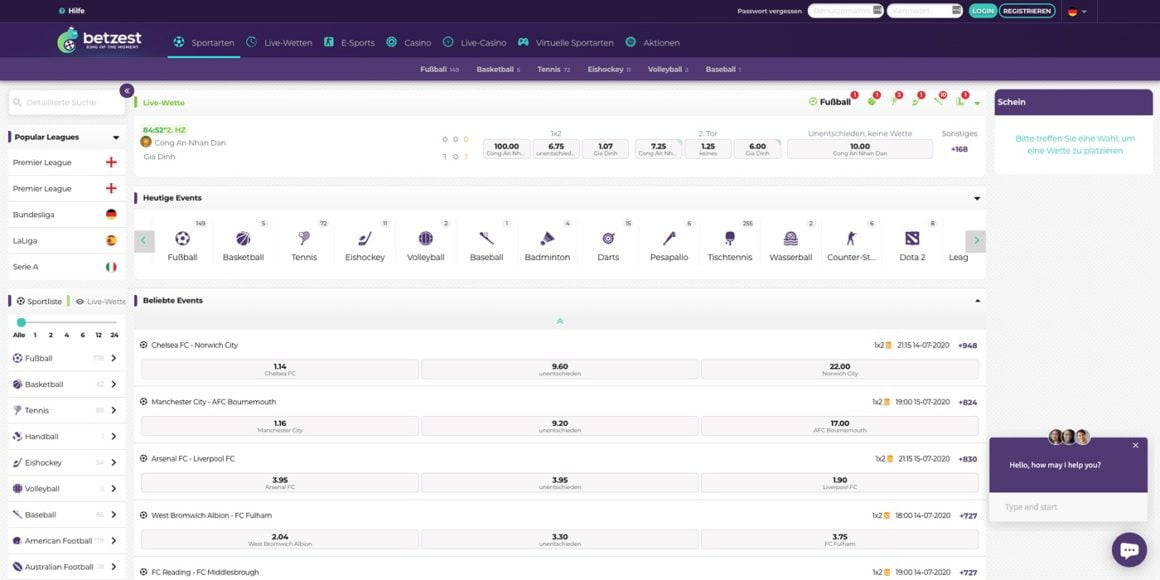Click the Germany flag beside Bundesliga

[111, 215]
